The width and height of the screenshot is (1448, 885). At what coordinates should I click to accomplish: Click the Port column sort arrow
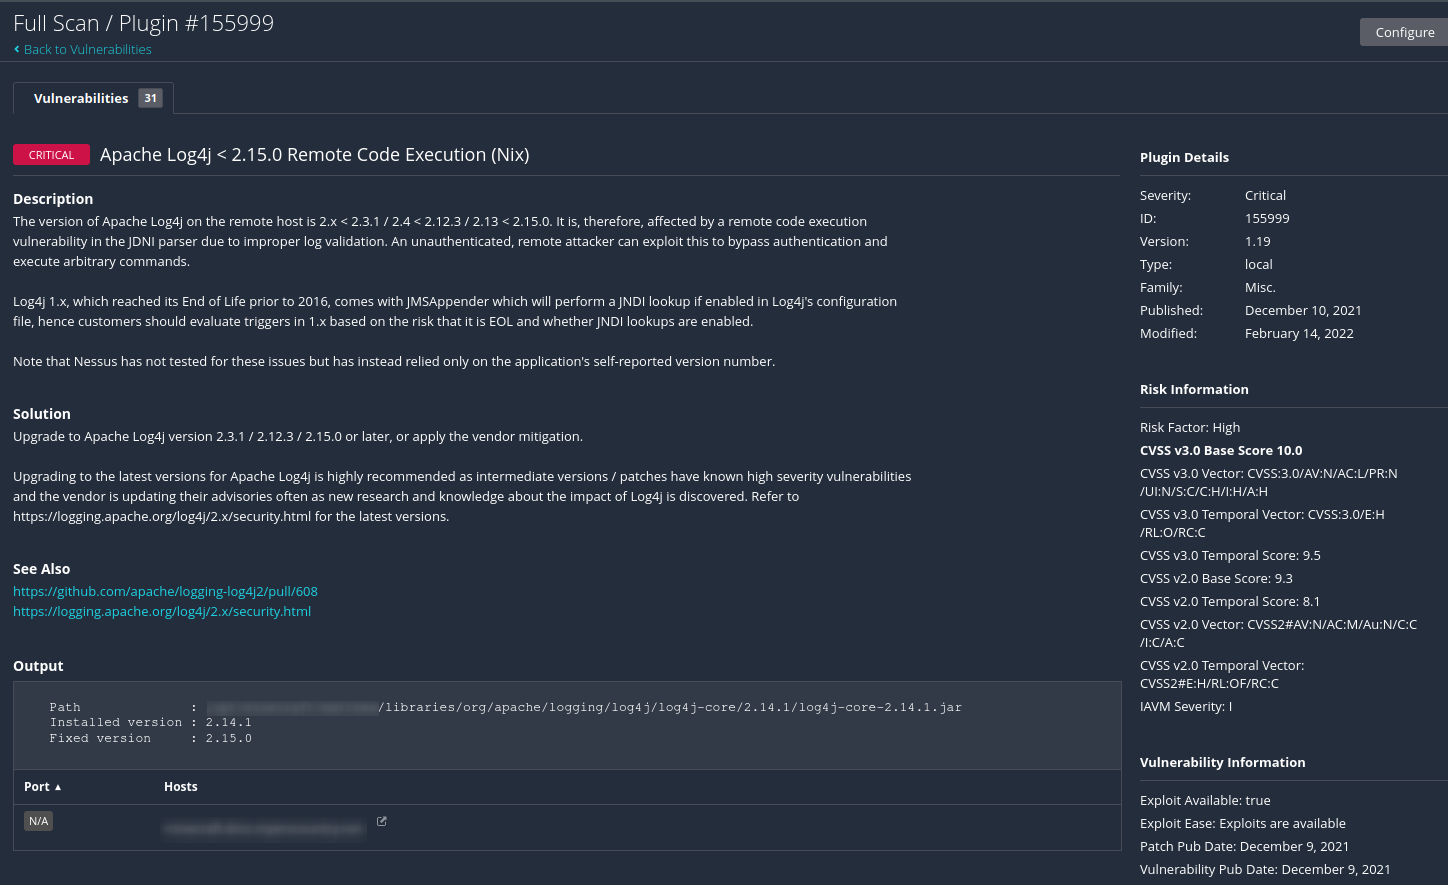tap(58, 787)
